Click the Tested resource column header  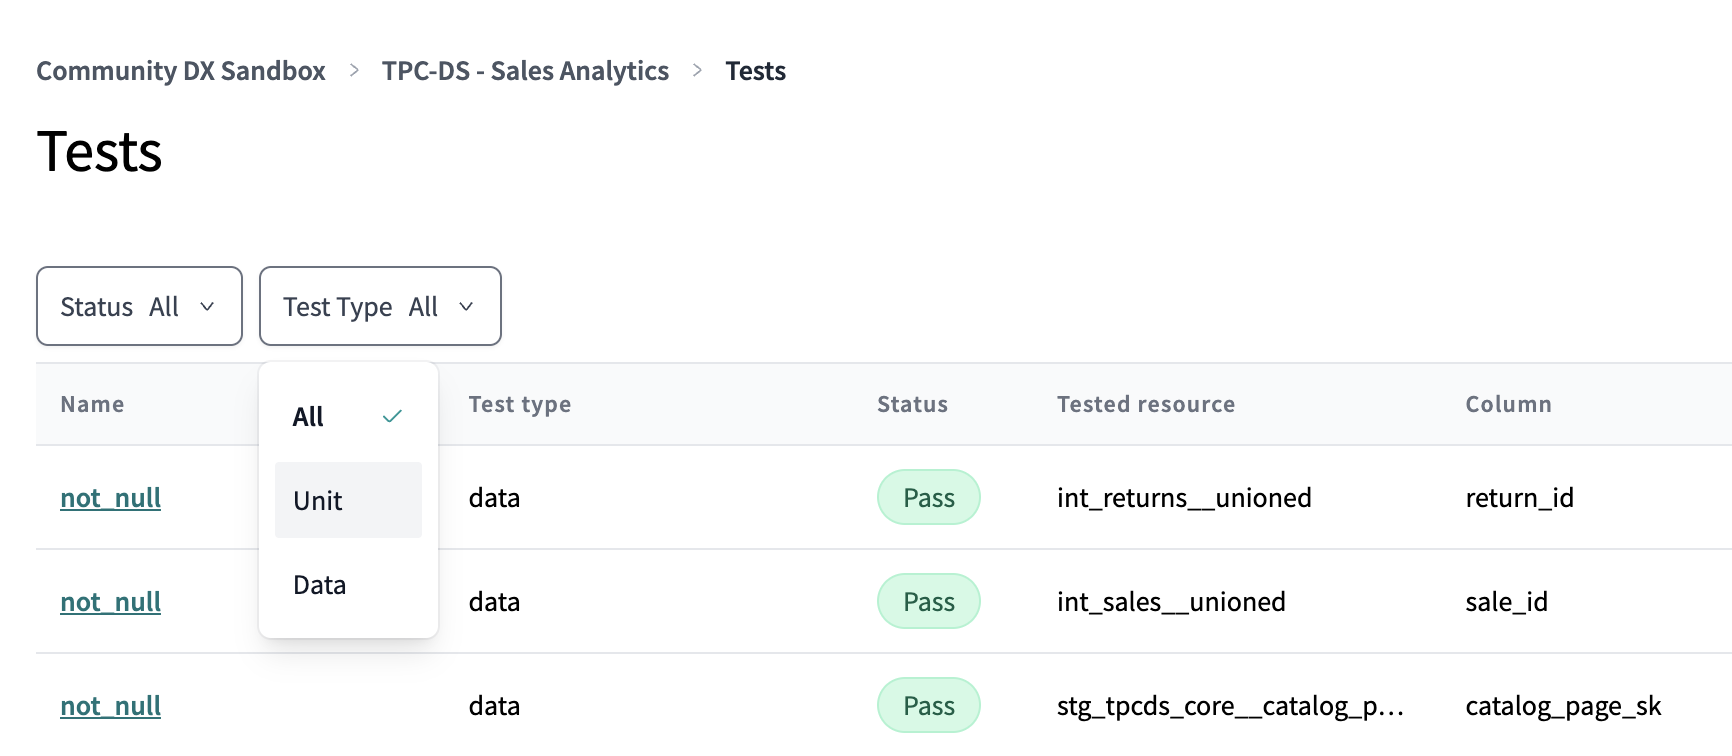[1145, 405]
